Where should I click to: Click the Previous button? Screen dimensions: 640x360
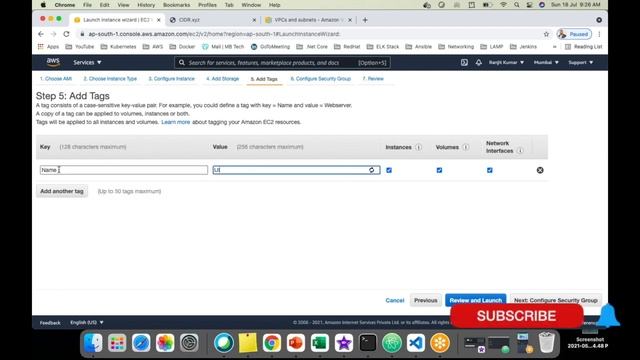[426, 300]
